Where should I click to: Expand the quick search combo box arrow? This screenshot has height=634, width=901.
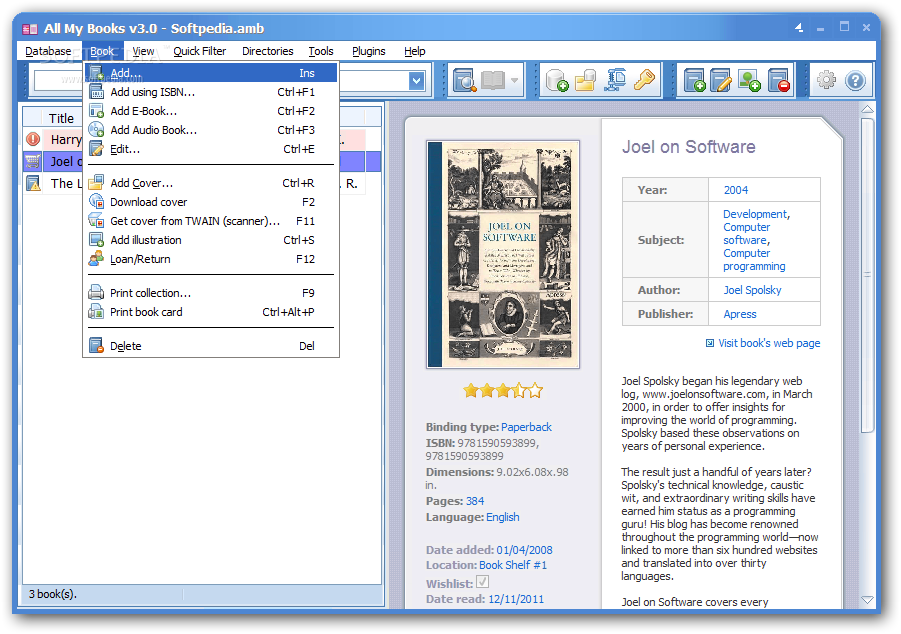click(x=417, y=81)
